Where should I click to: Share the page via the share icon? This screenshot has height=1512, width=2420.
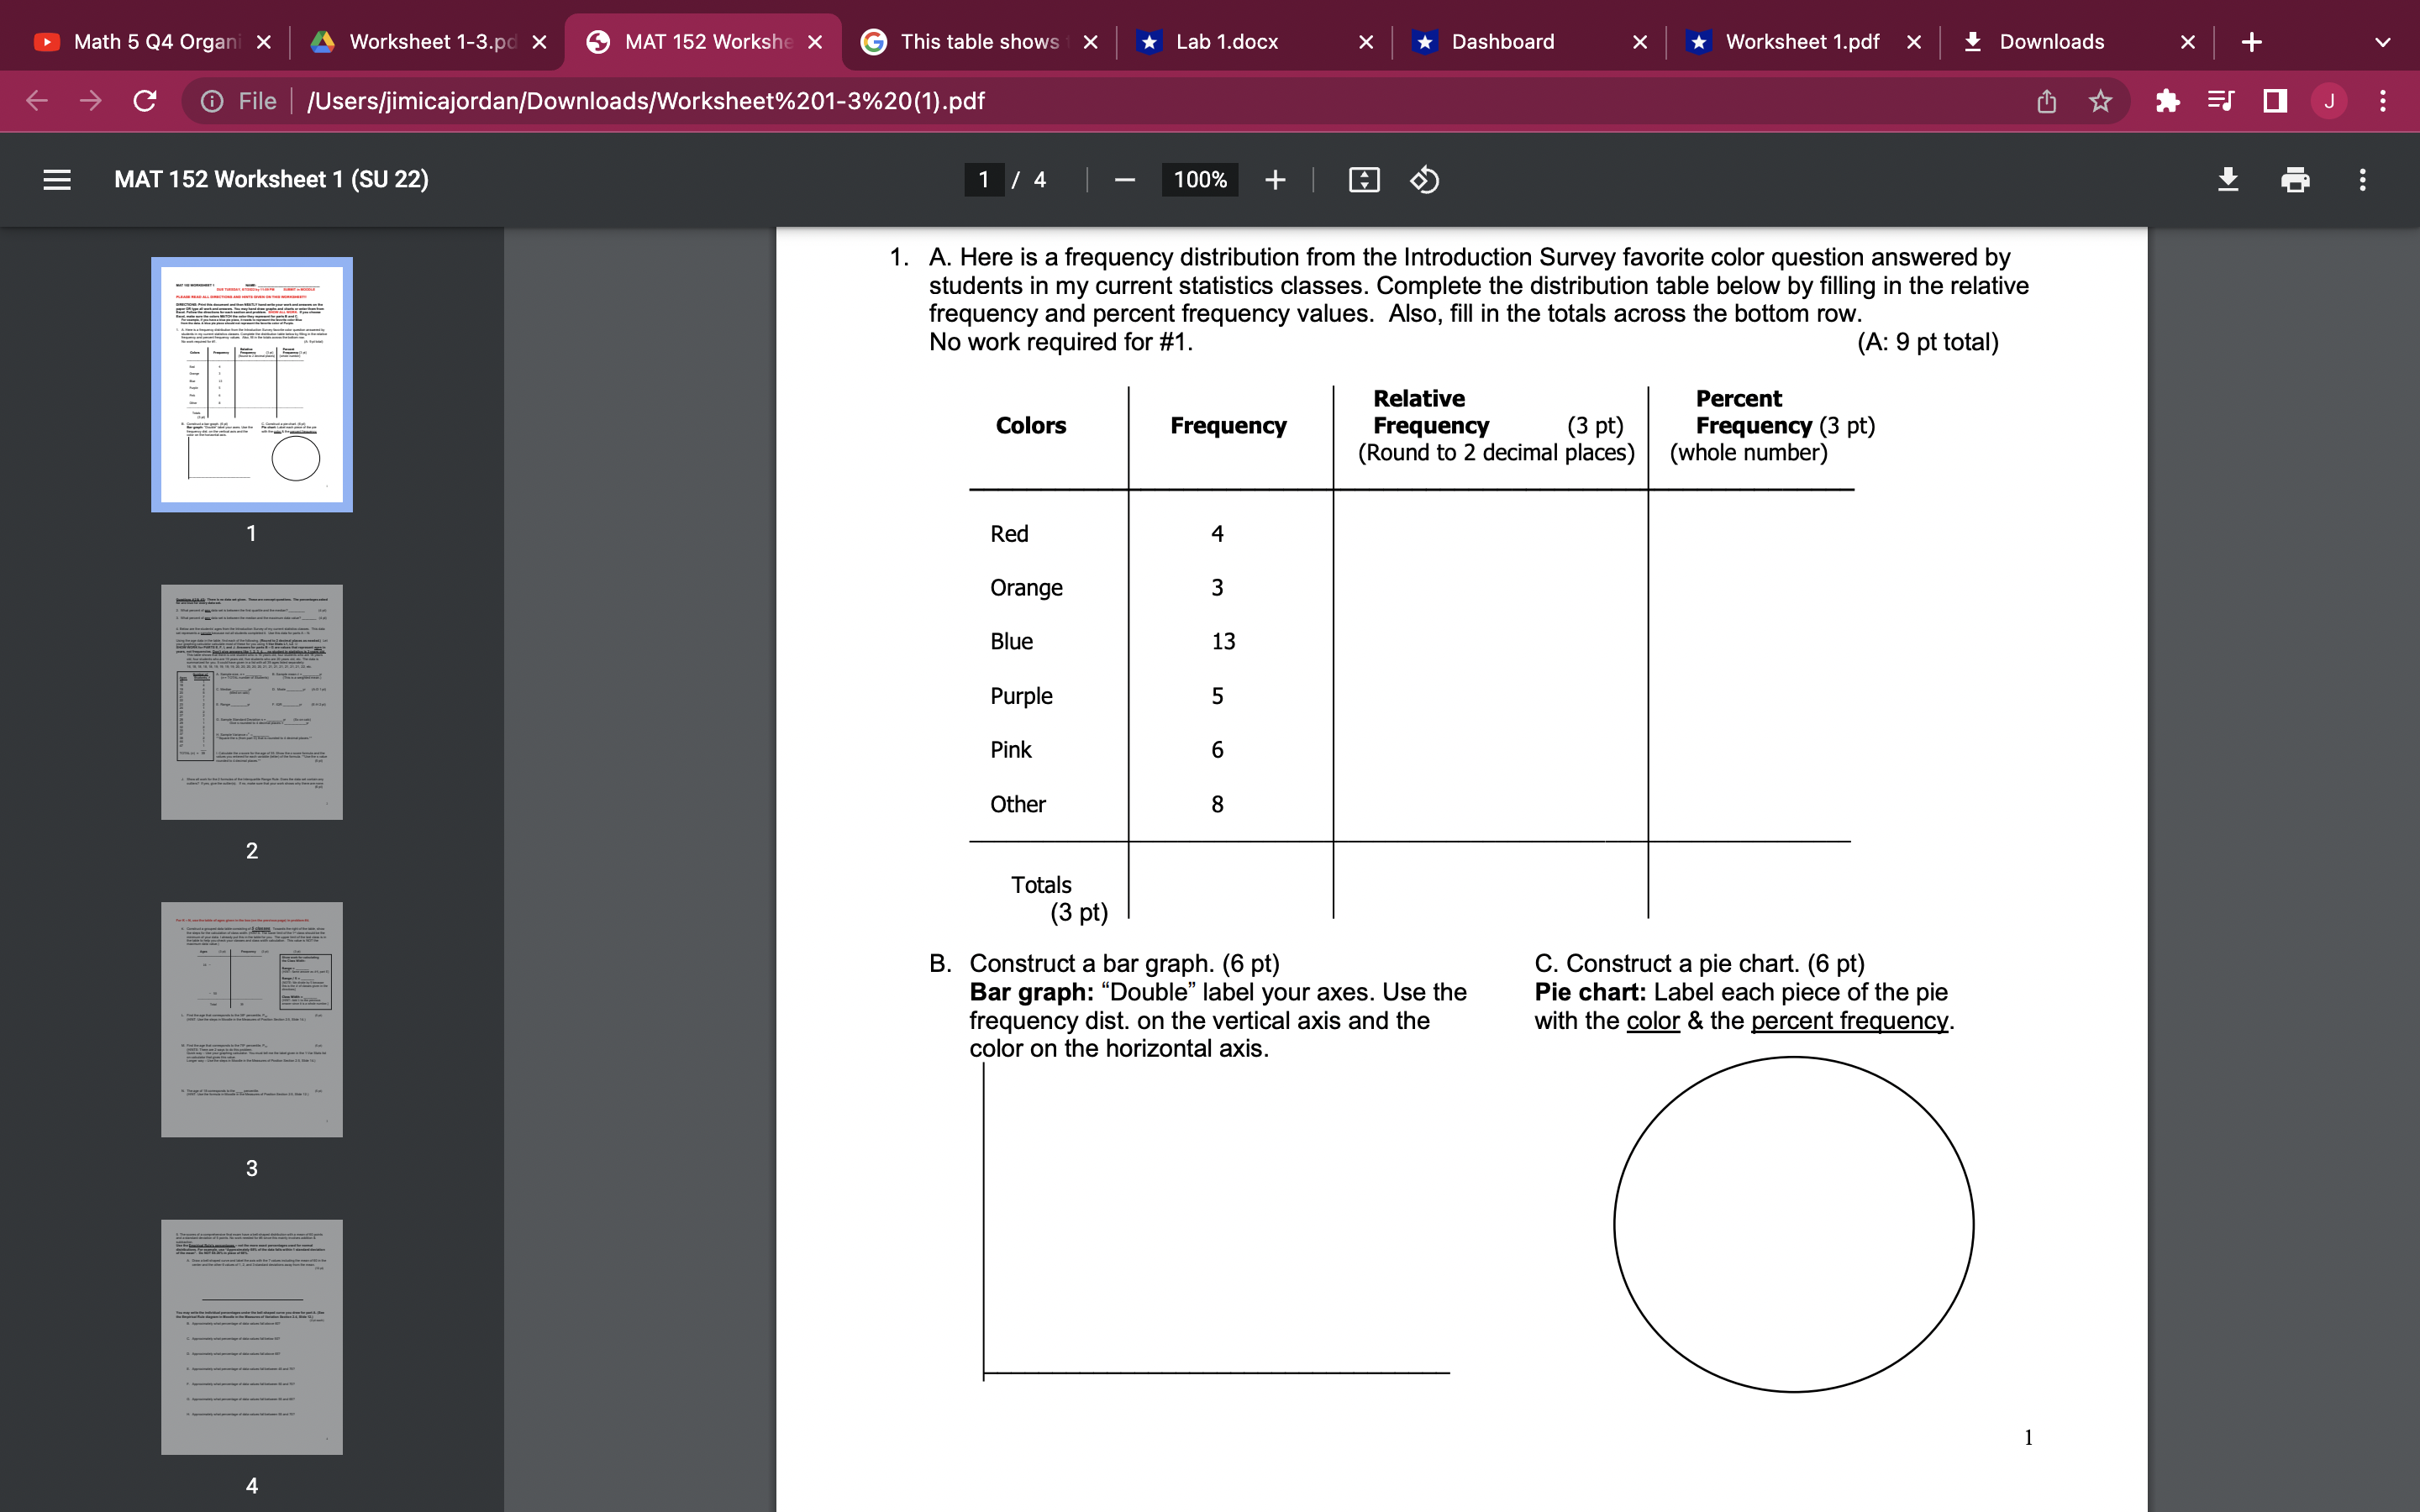(x=2046, y=100)
